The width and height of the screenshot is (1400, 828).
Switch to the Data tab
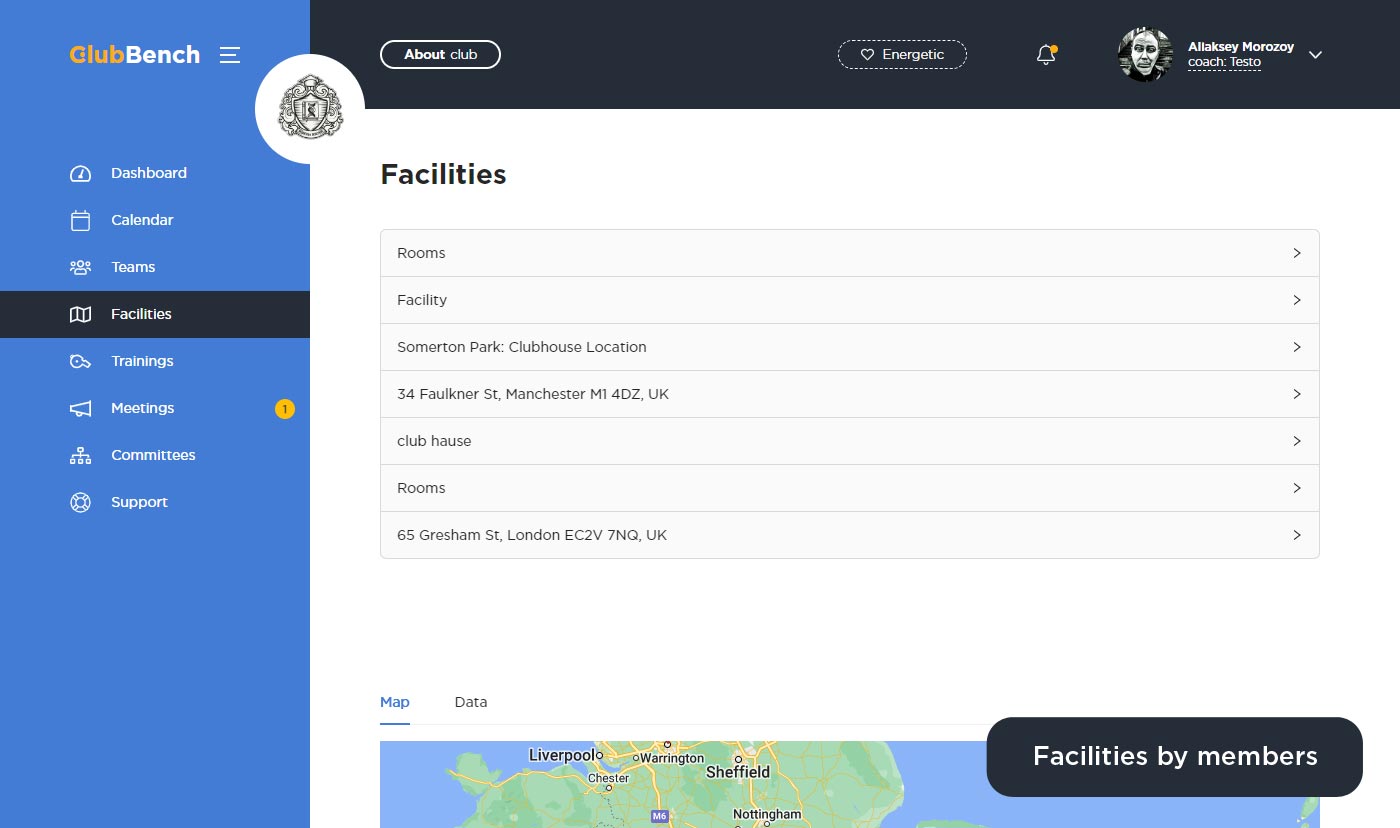471,702
